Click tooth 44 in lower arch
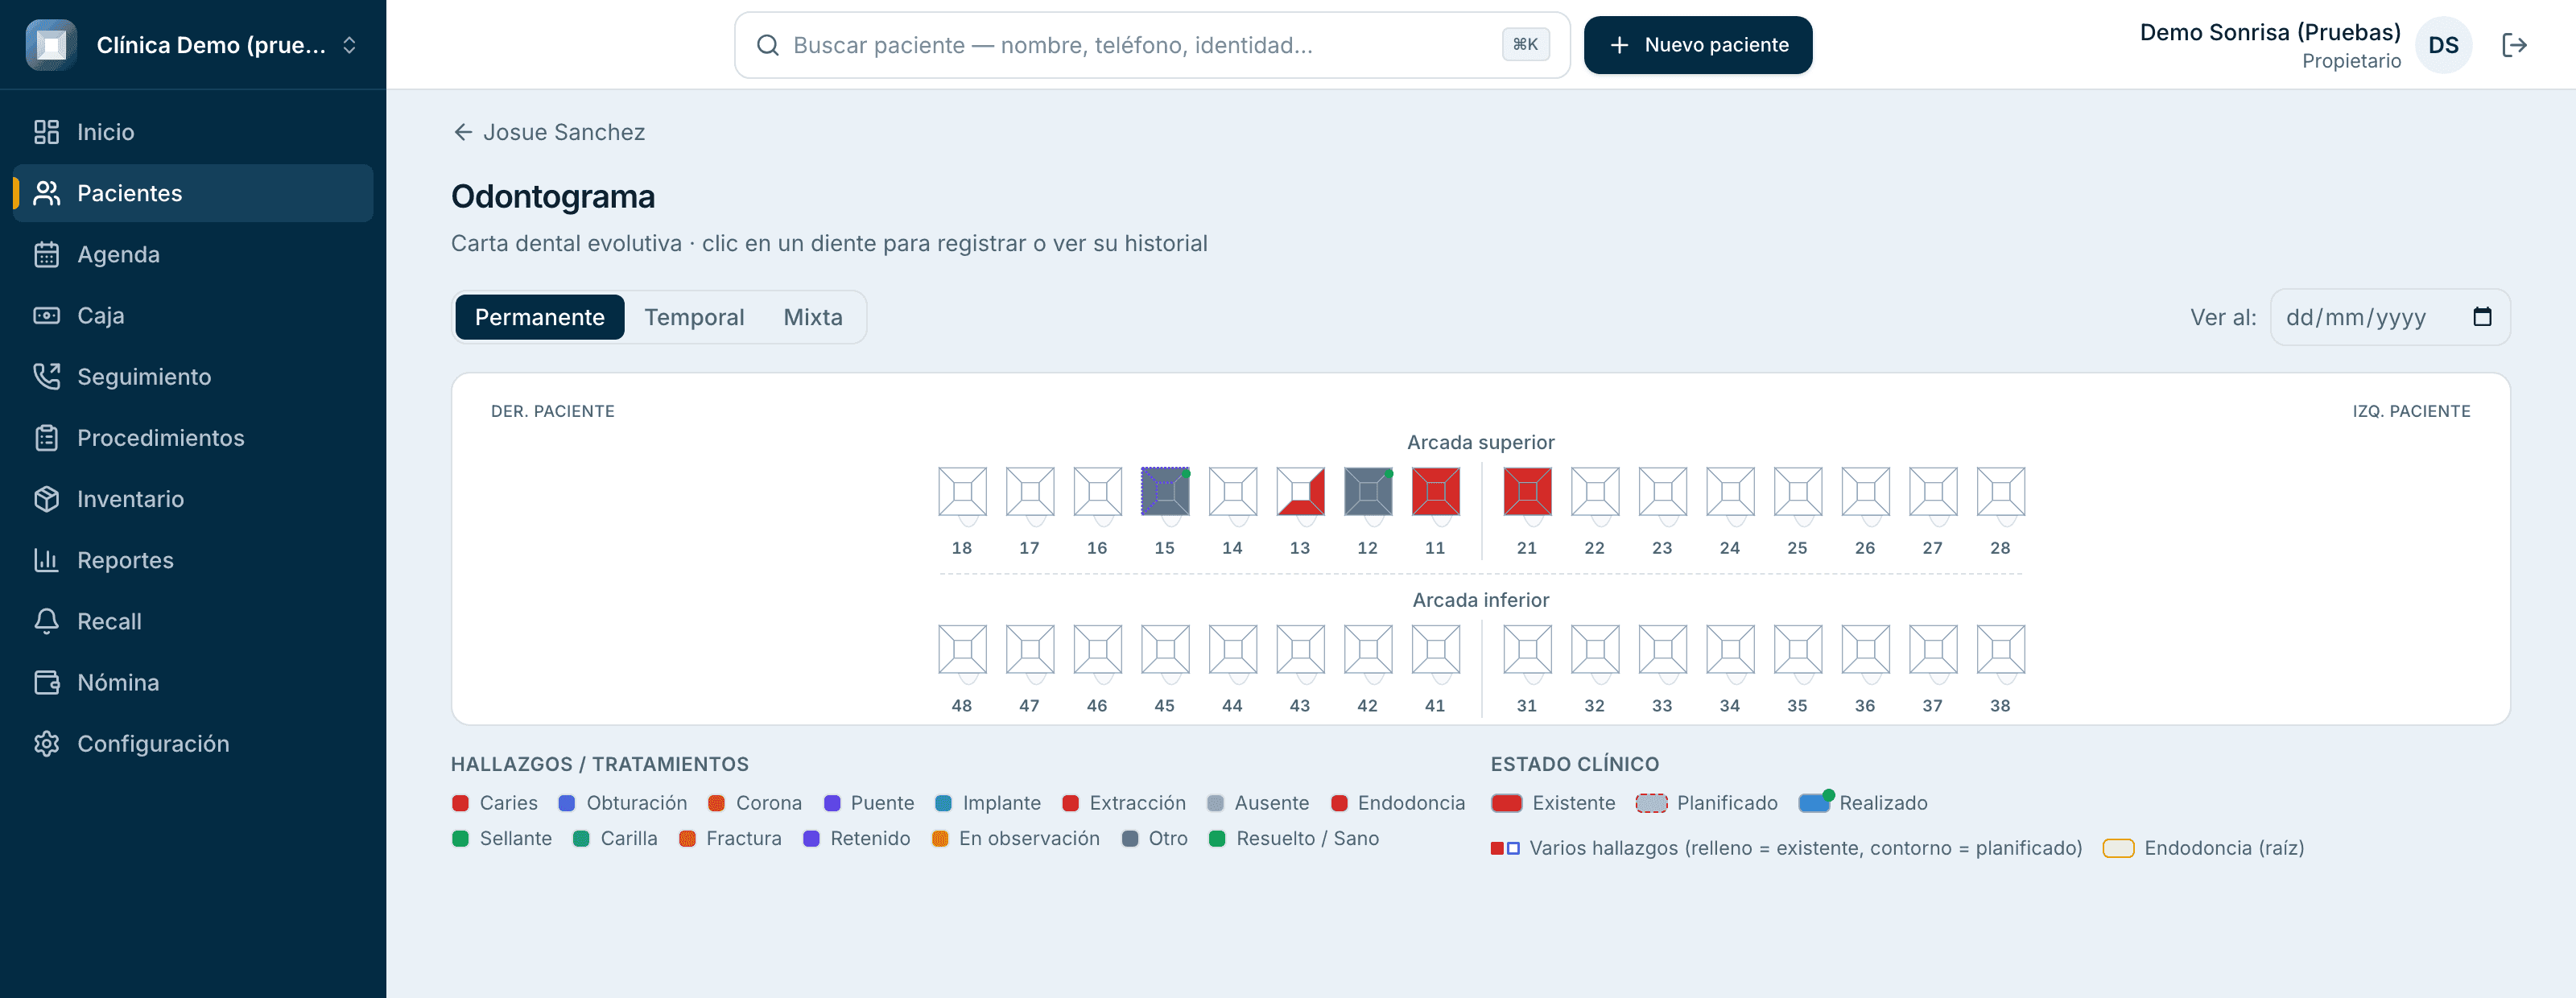The width and height of the screenshot is (2576, 998). (x=1233, y=650)
